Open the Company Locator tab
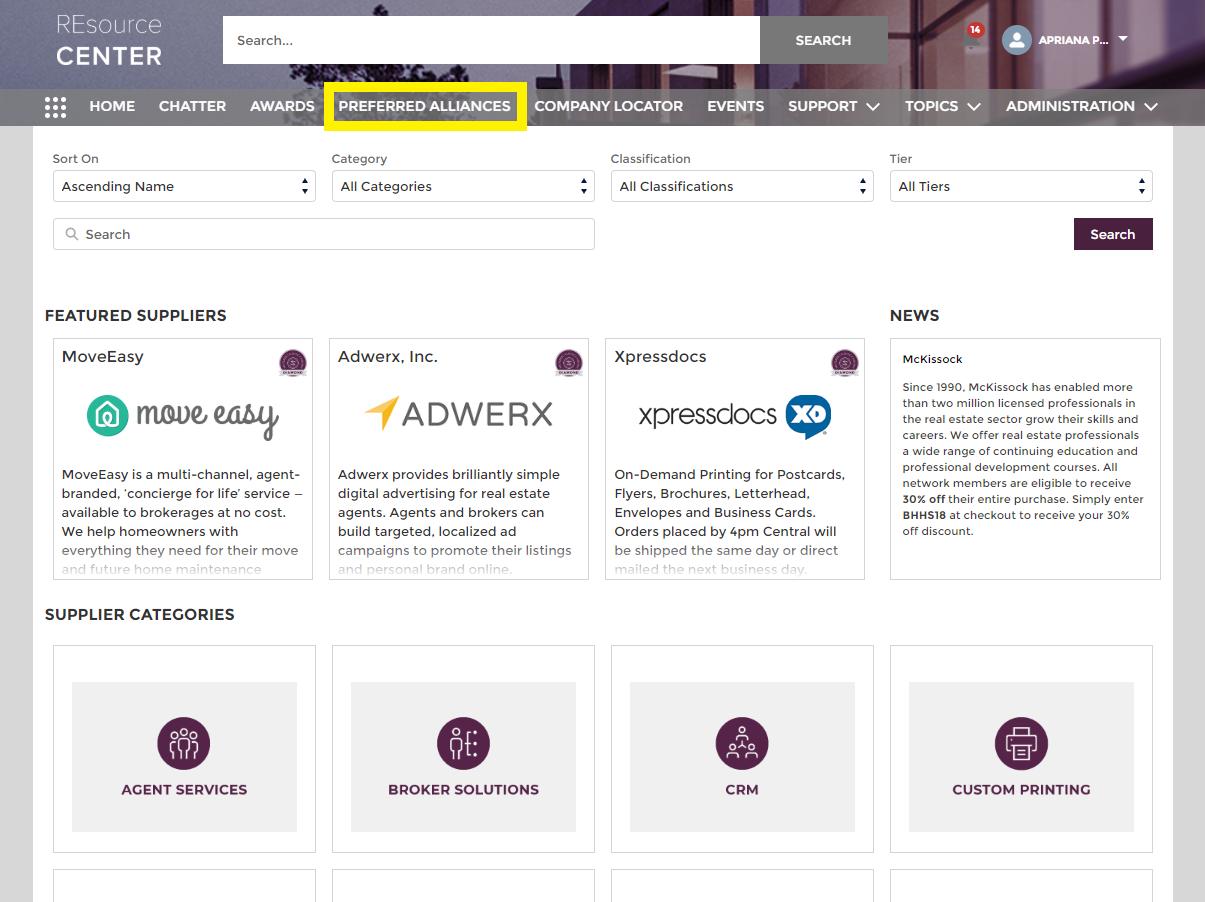The image size is (1205, 902). 609,106
